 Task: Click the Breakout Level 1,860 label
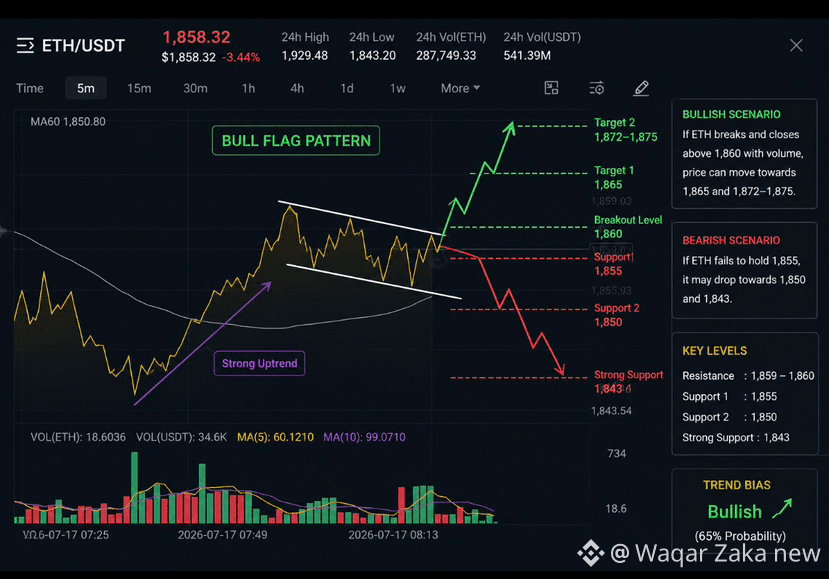(628, 227)
